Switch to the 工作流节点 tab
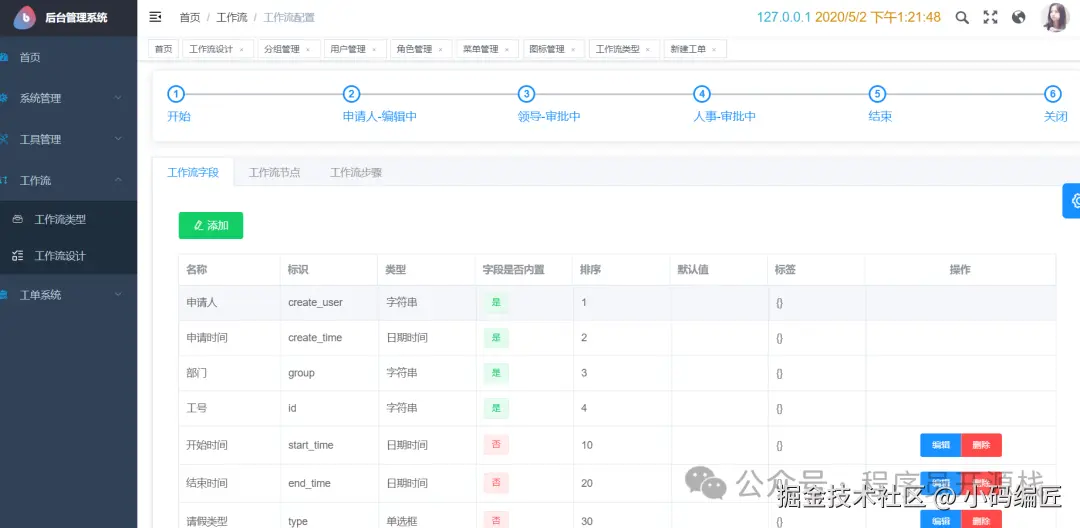This screenshot has width=1080, height=528. click(274, 172)
